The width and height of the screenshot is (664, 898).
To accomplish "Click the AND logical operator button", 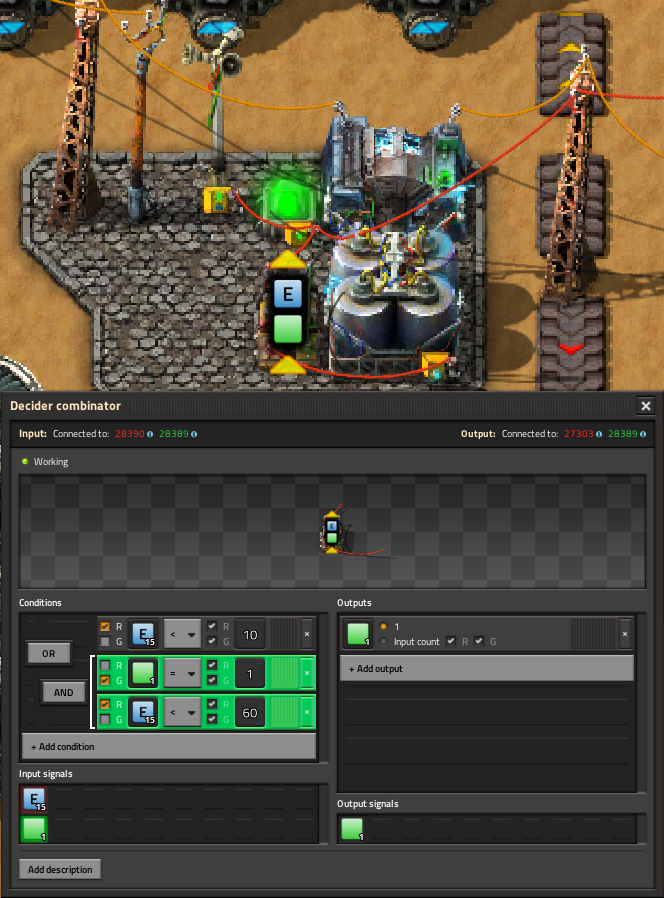I will [63, 692].
